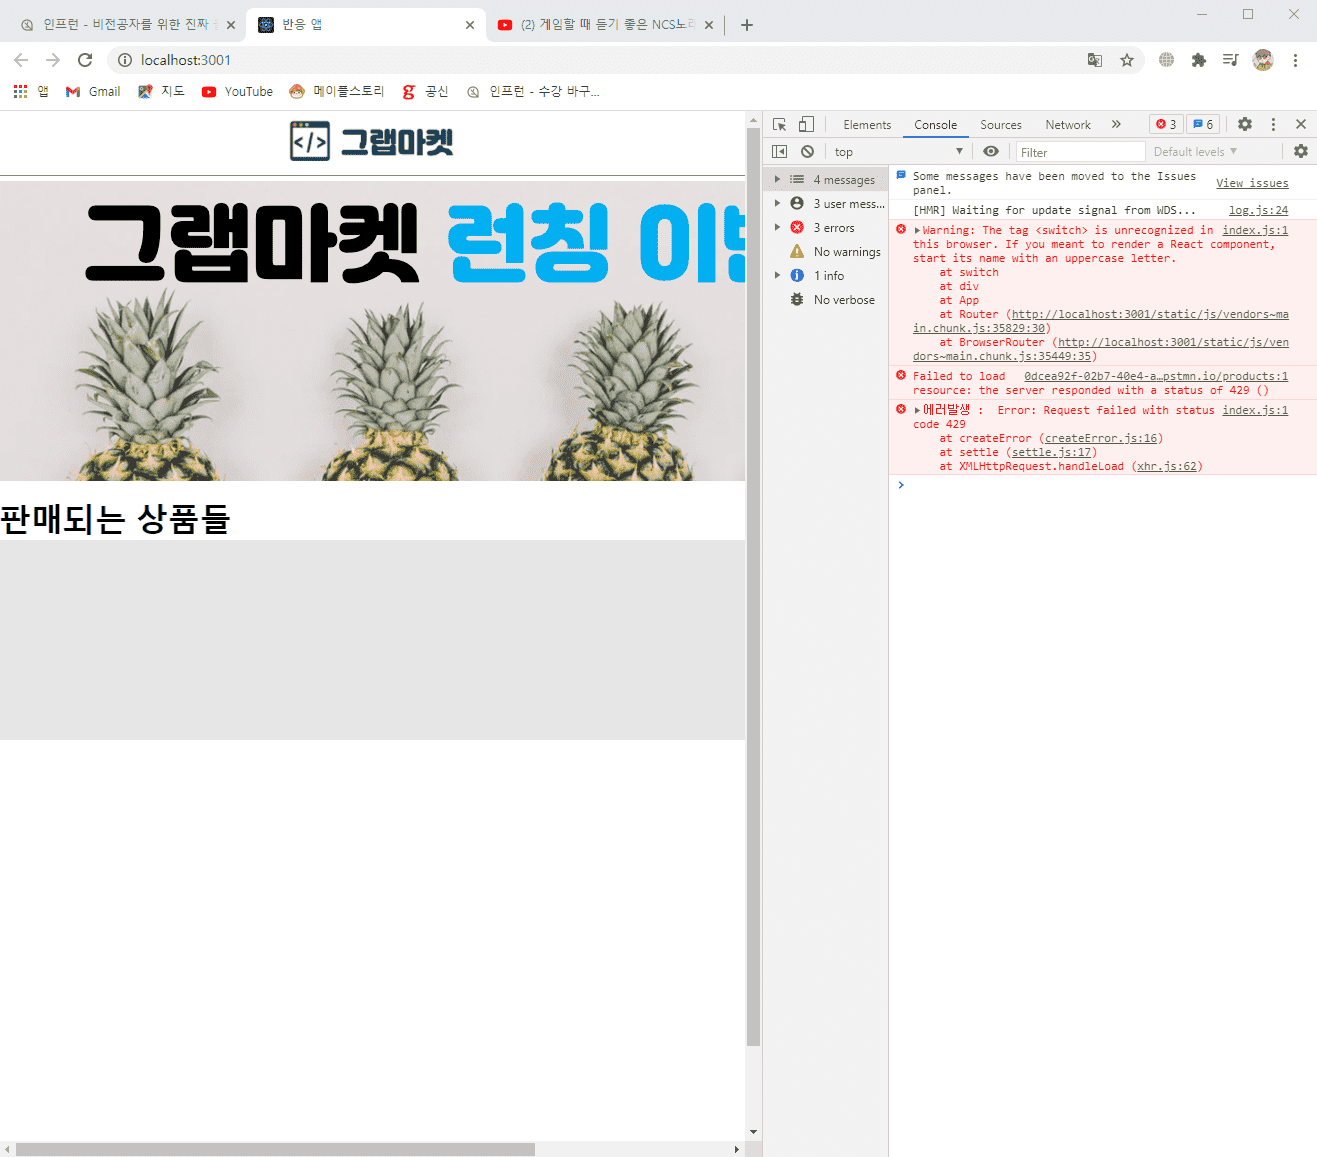This screenshot has width=1317, height=1157.
Task: Switch to the Elements tab
Action: 867,125
